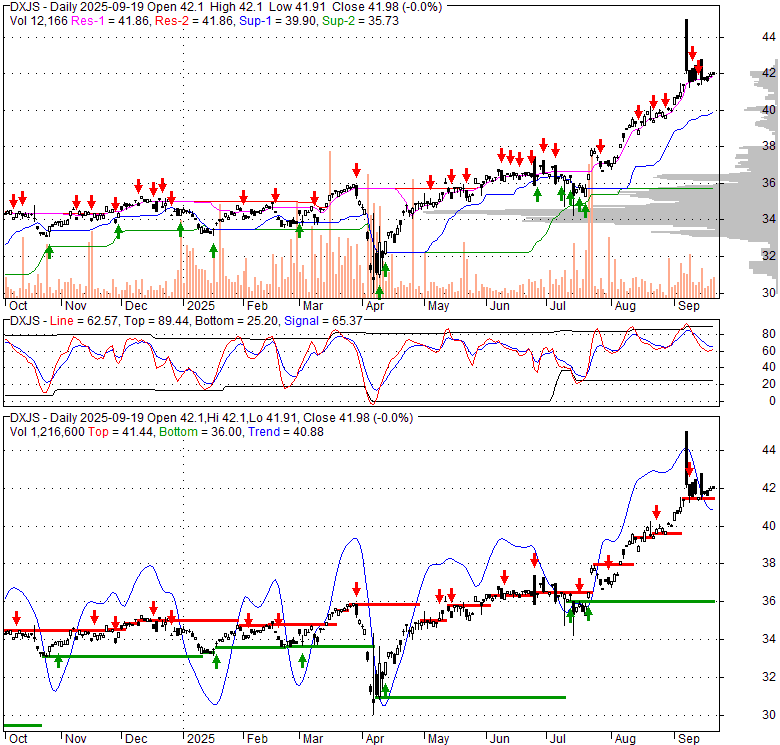Screen dimensions: 780x745
Task: Click the 30 price level on bottom chart
Action: click(769, 715)
